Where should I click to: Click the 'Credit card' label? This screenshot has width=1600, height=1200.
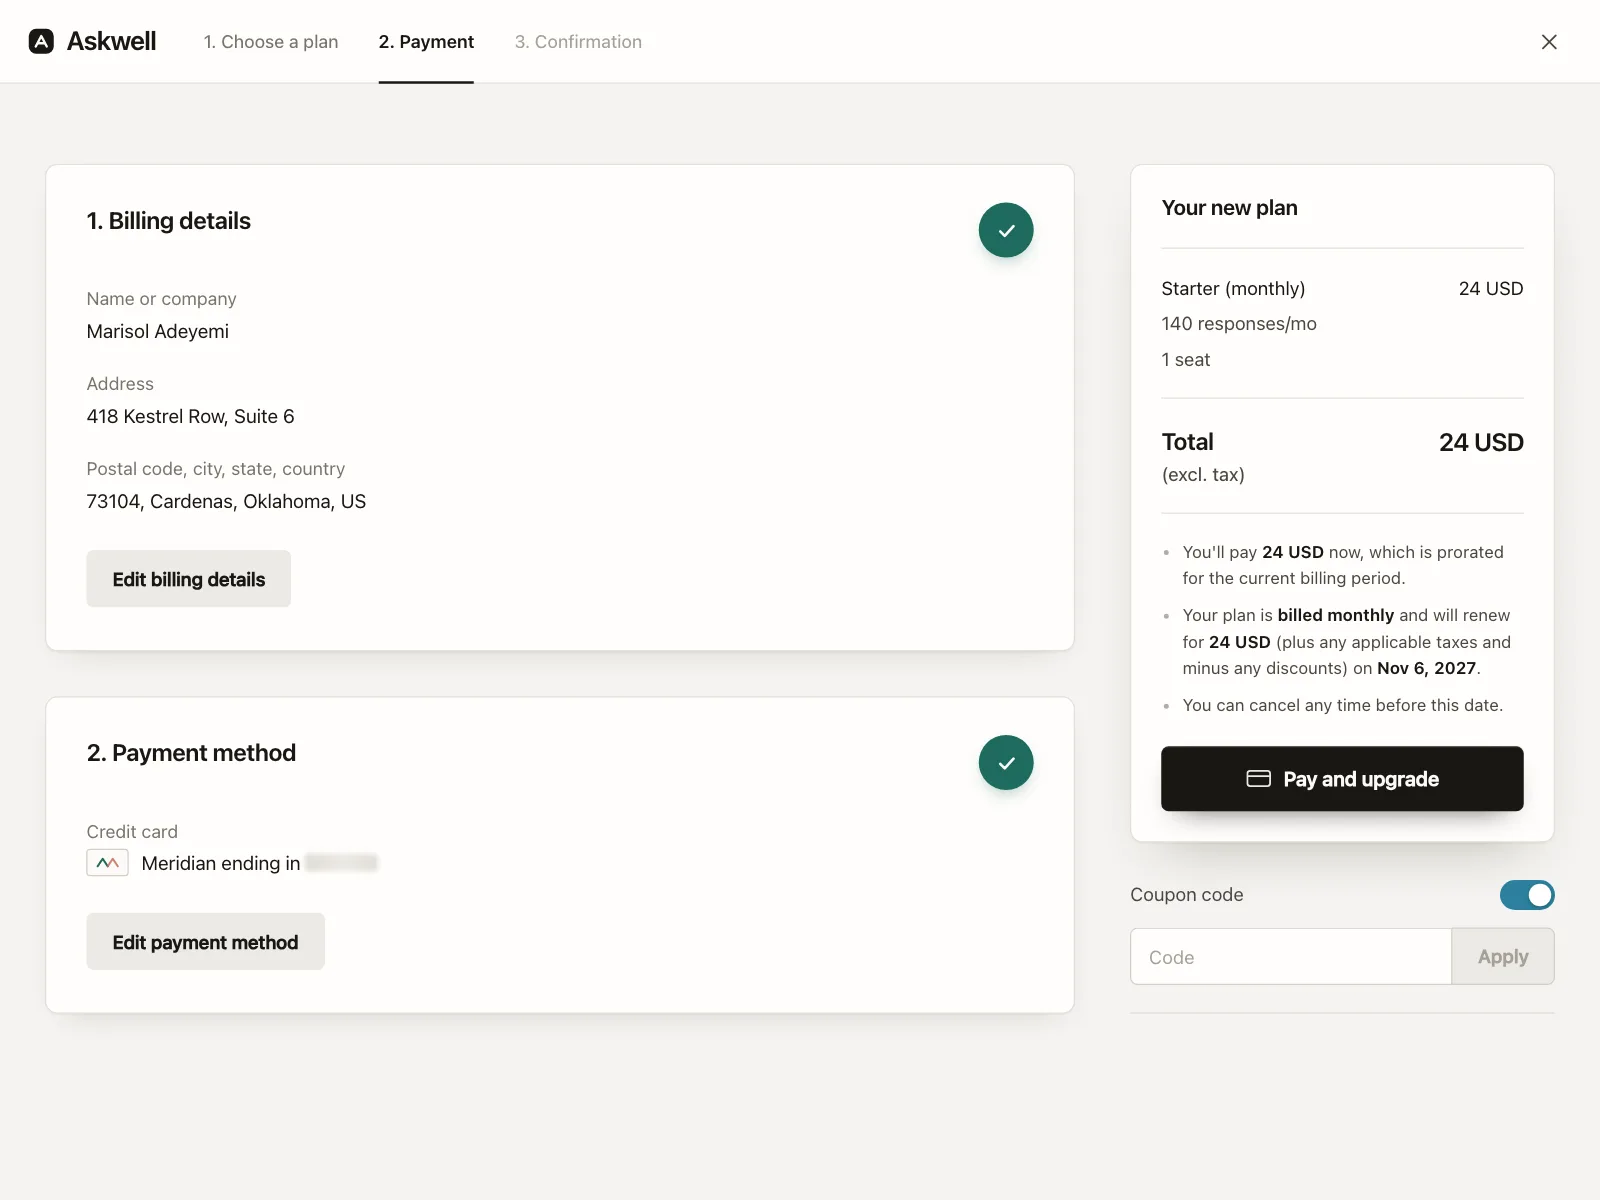[x=132, y=832]
